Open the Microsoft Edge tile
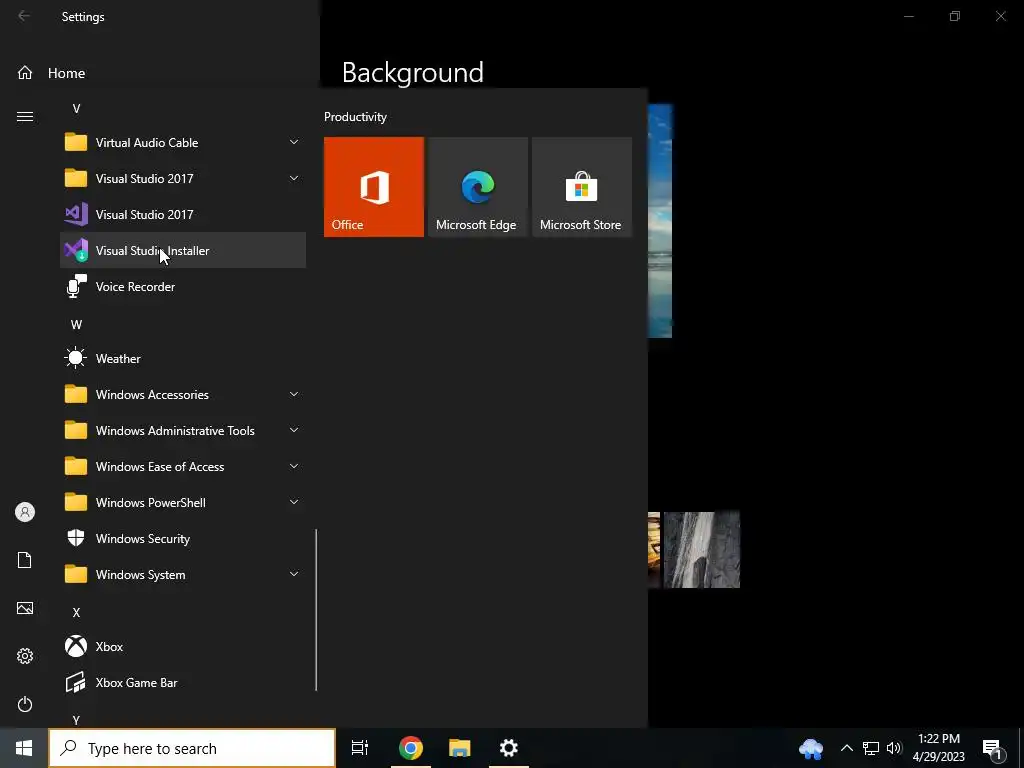This screenshot has width=1024, height=768. 477,187
